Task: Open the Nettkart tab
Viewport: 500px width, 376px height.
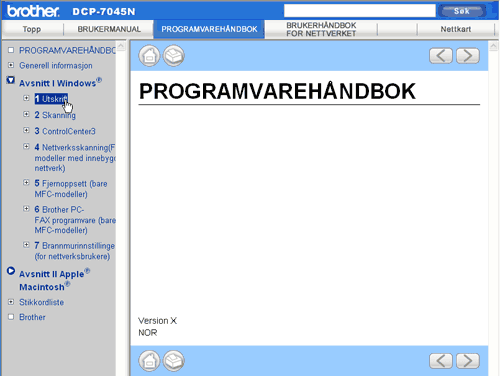Action: tap(456, 29)
